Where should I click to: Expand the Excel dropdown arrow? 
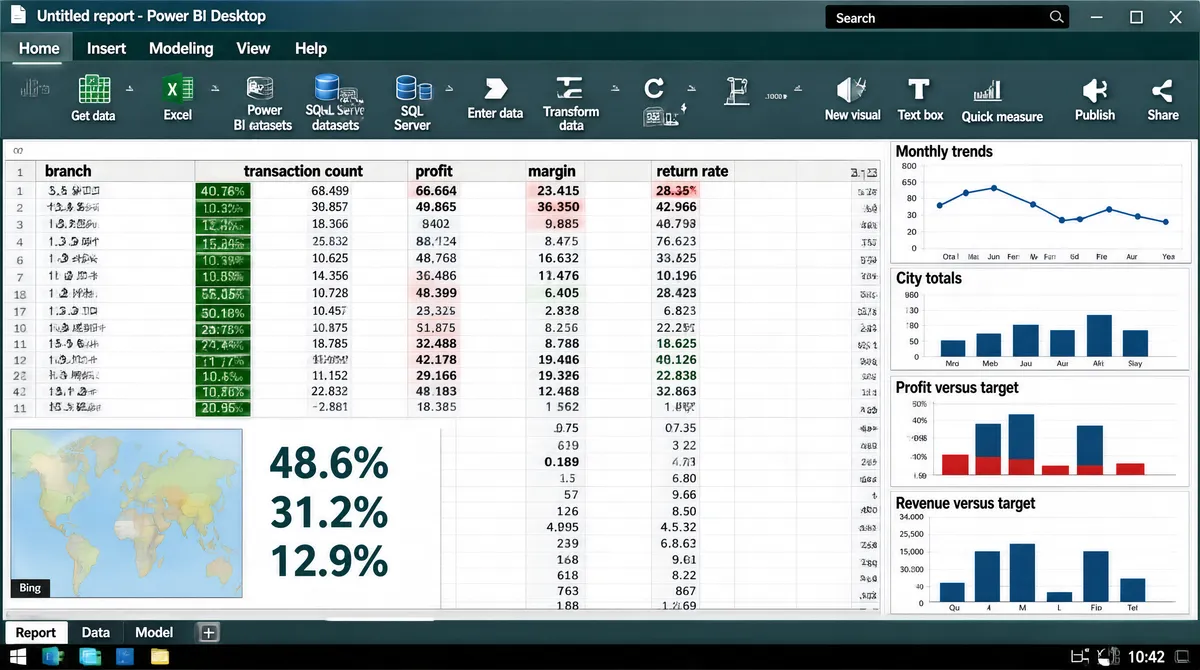[x=216, y=90]
